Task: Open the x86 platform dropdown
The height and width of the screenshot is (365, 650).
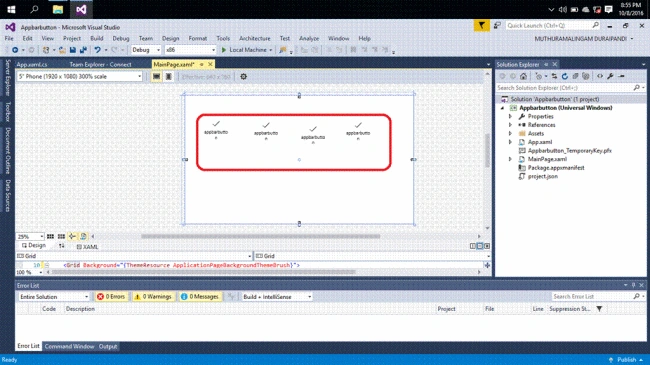Action: pos(190,50)
